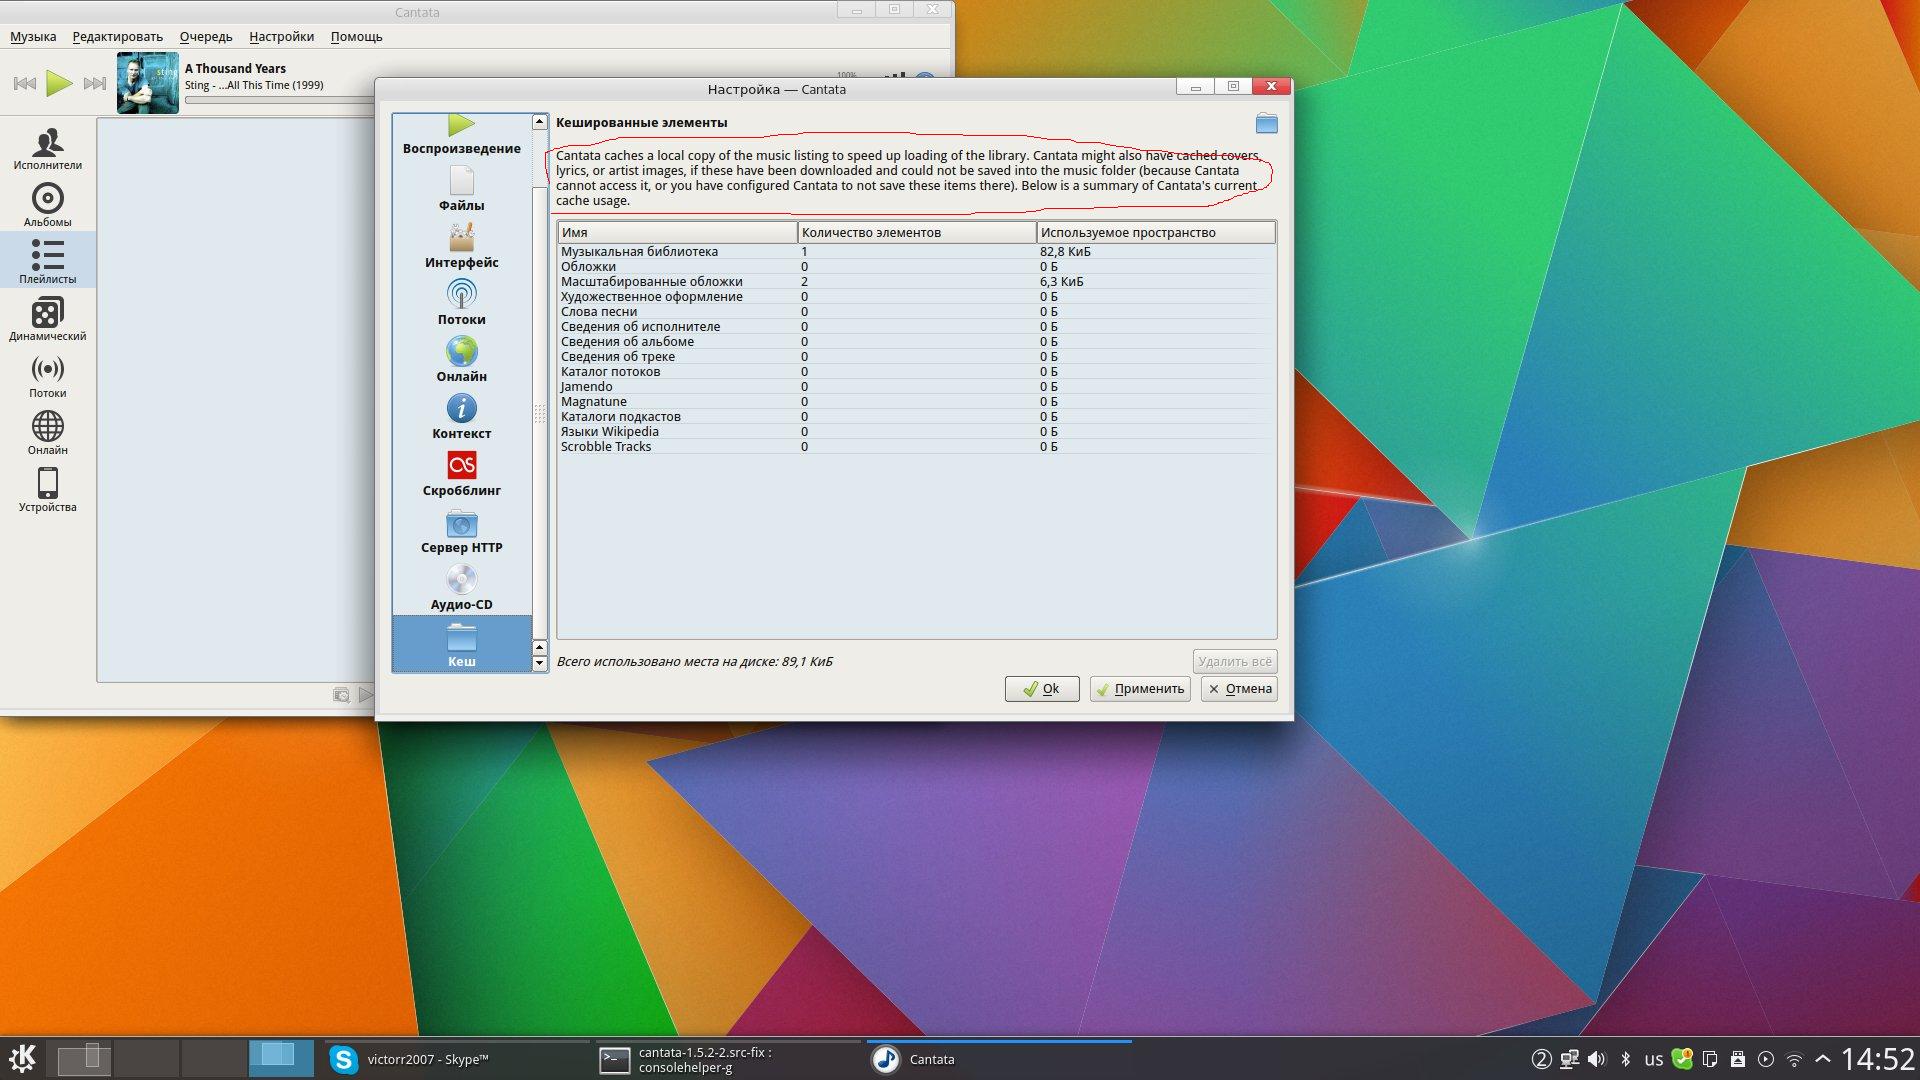
Task: Open the Динамический sidebar view
Action: coord(47,319)
